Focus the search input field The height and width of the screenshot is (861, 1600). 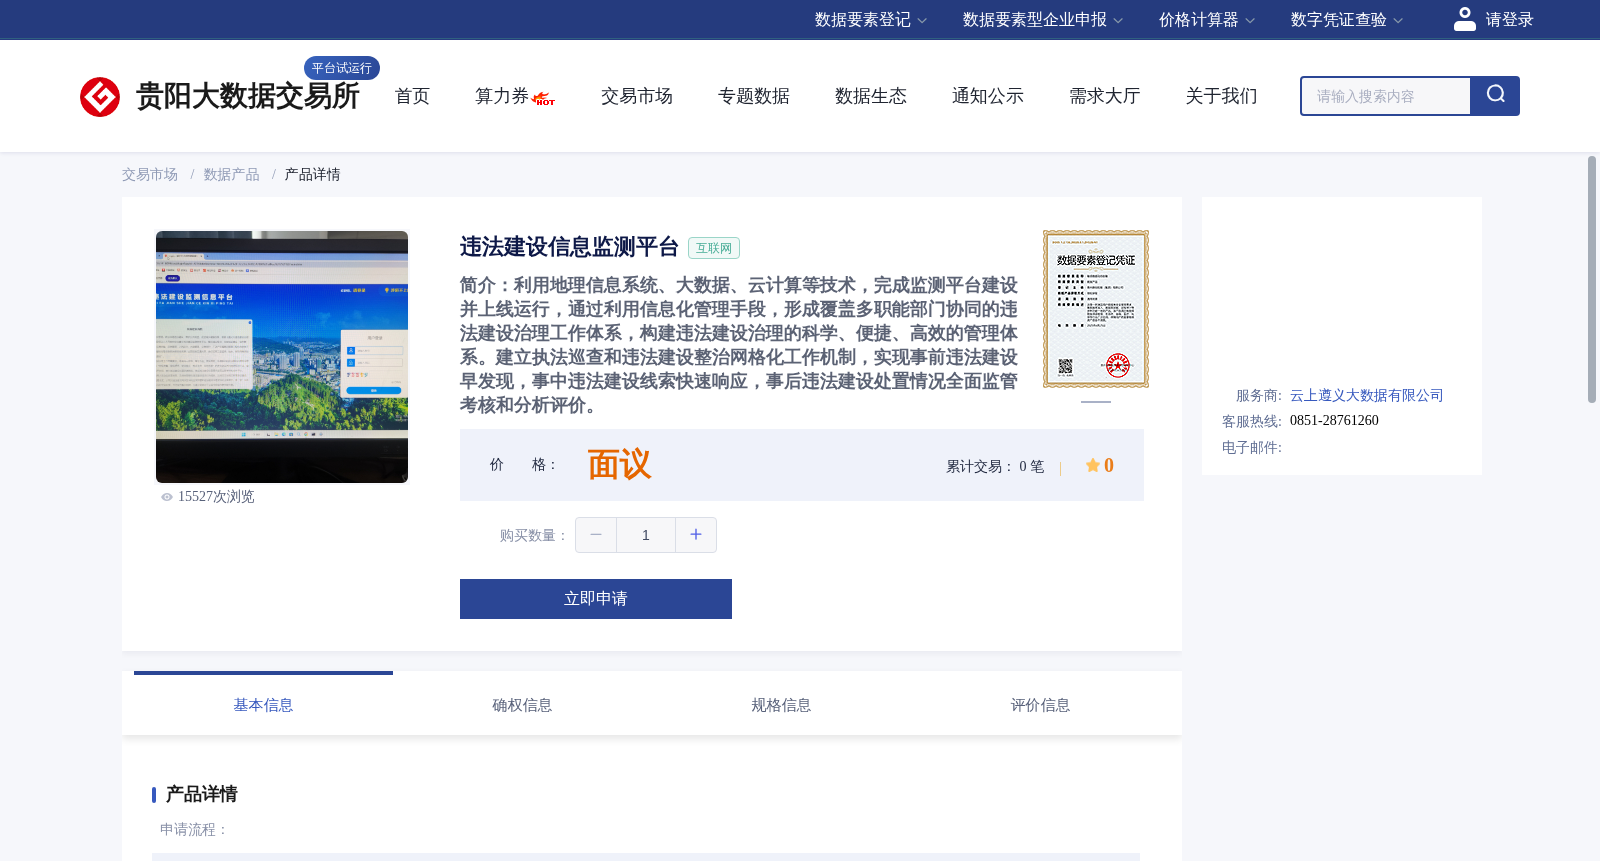1385,96
